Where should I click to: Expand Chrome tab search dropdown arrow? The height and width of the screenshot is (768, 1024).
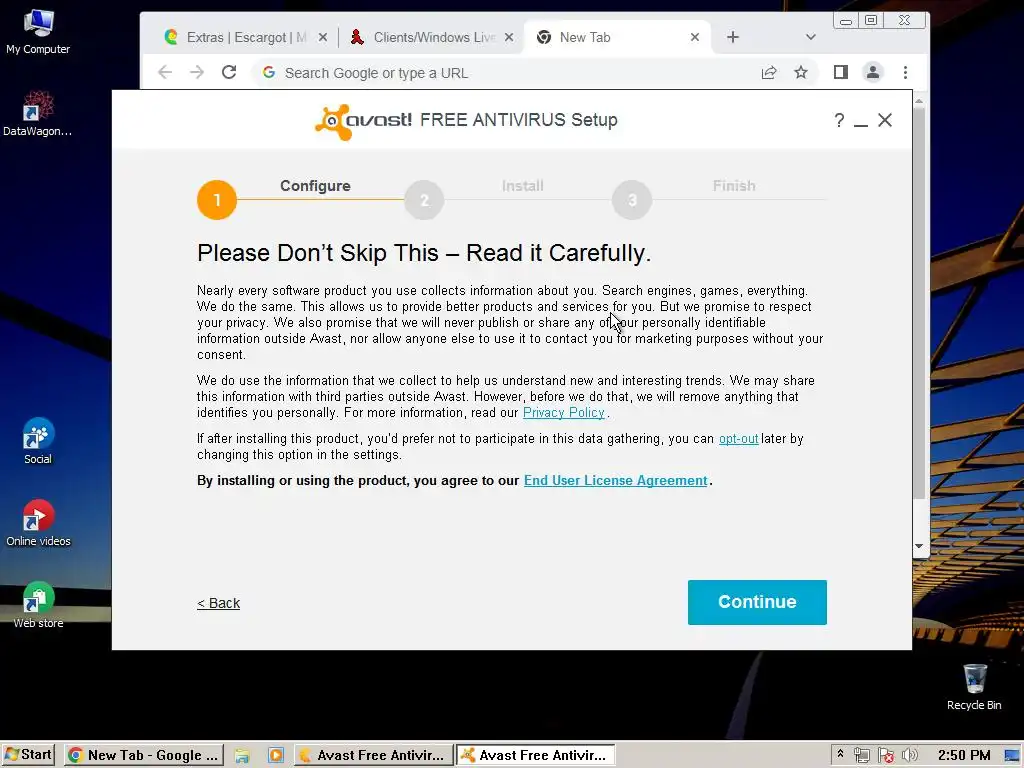tap(810, 37)
